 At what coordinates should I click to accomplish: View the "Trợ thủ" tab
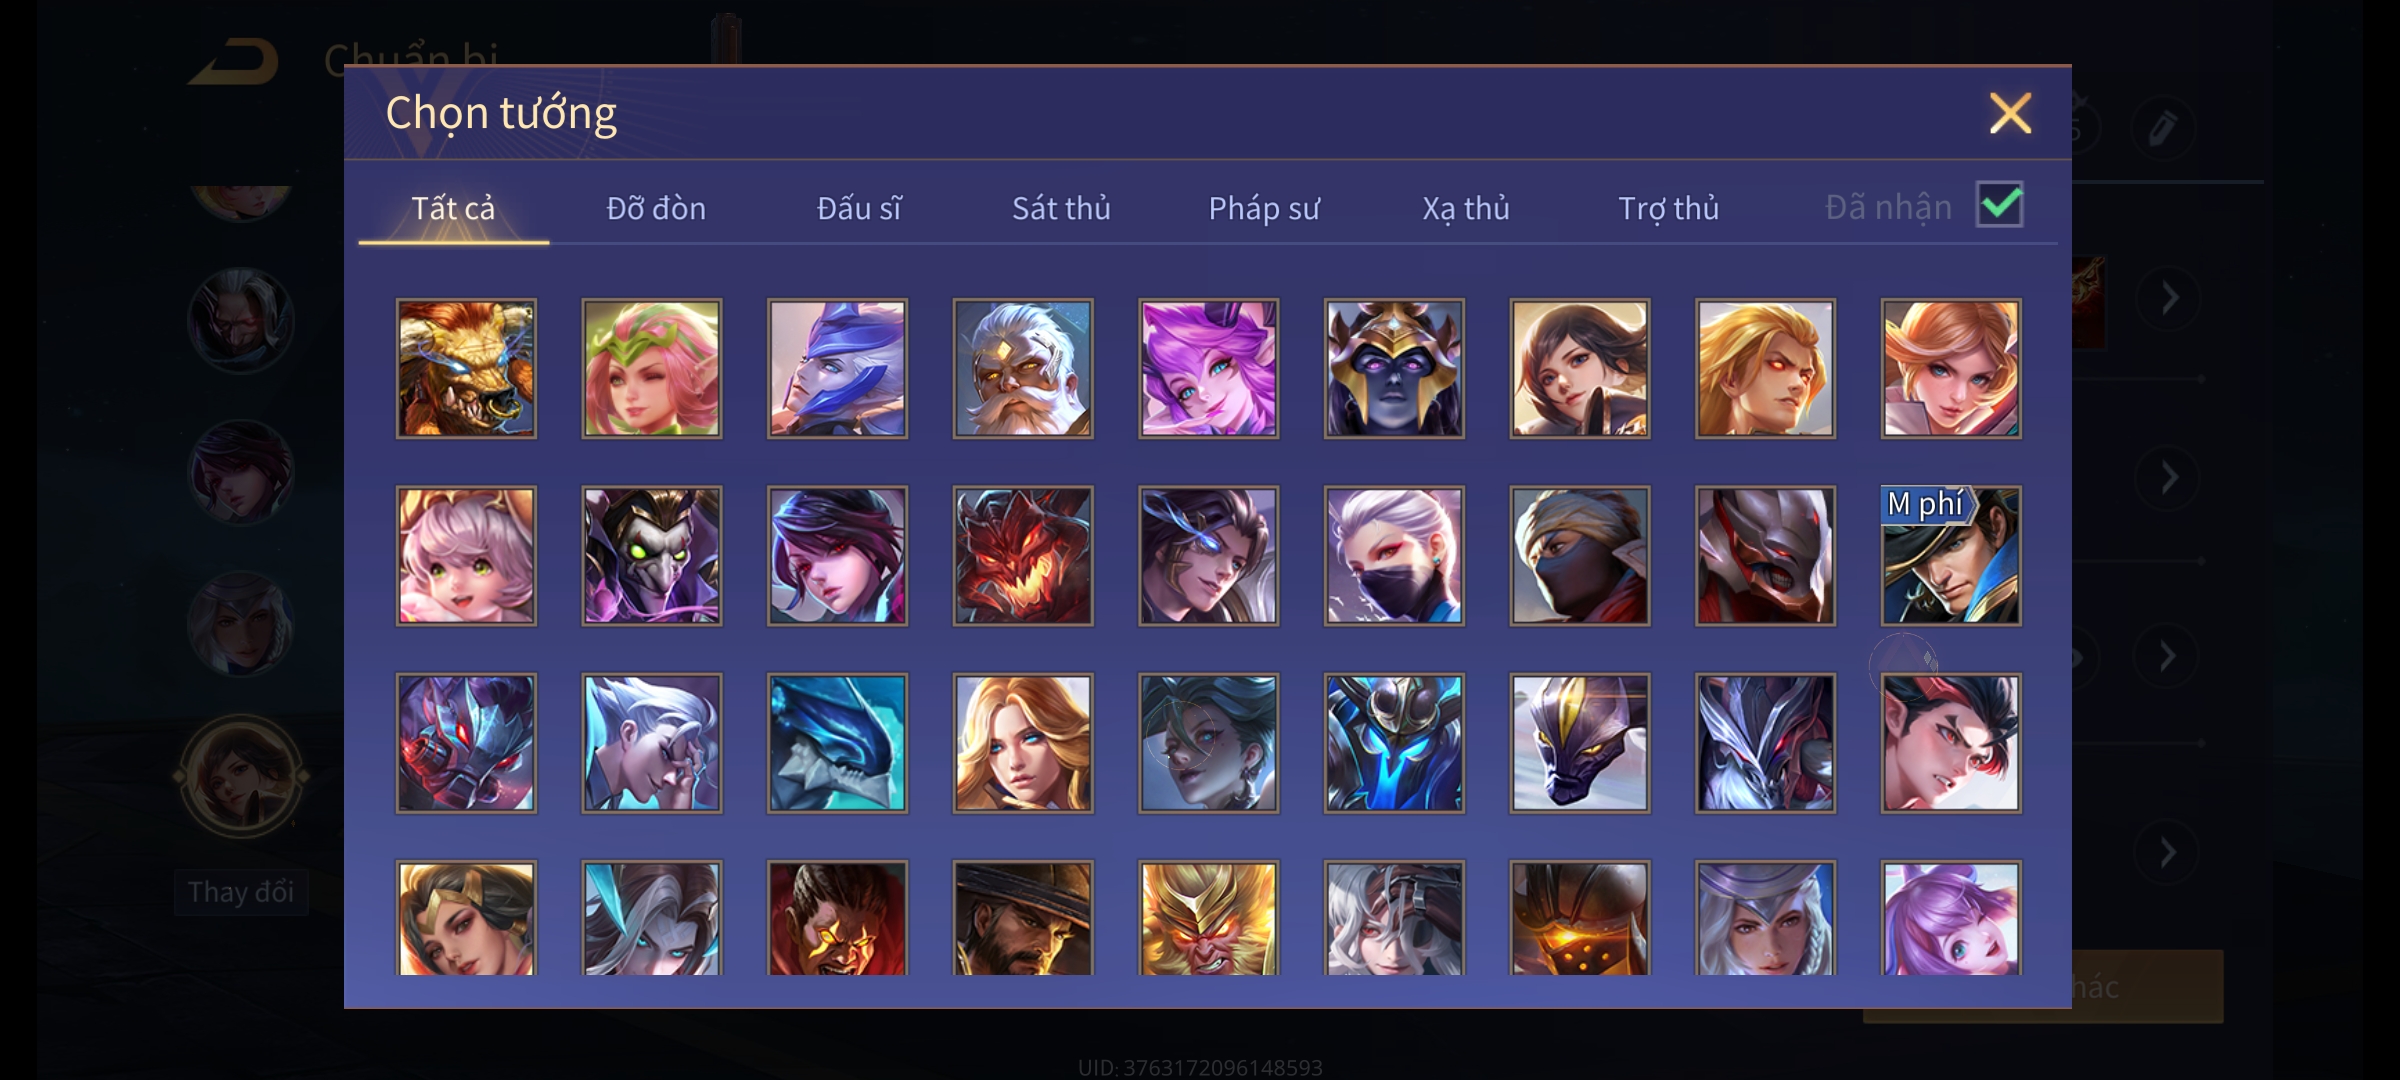pos(1669,208)
